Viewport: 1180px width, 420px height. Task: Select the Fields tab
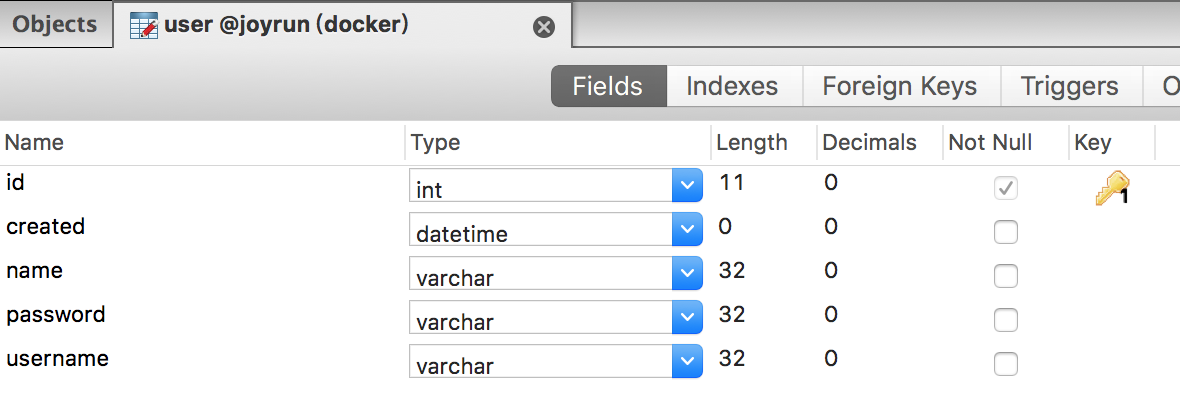point(607,87)
